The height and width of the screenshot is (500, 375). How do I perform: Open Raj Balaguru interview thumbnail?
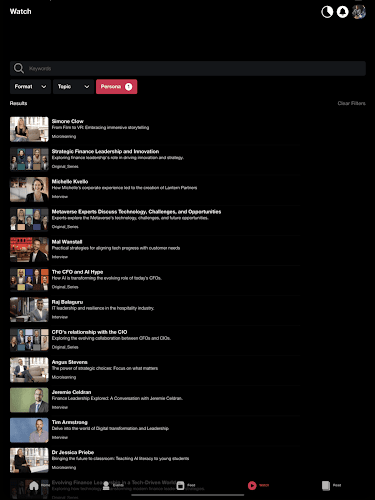point(29,310)
